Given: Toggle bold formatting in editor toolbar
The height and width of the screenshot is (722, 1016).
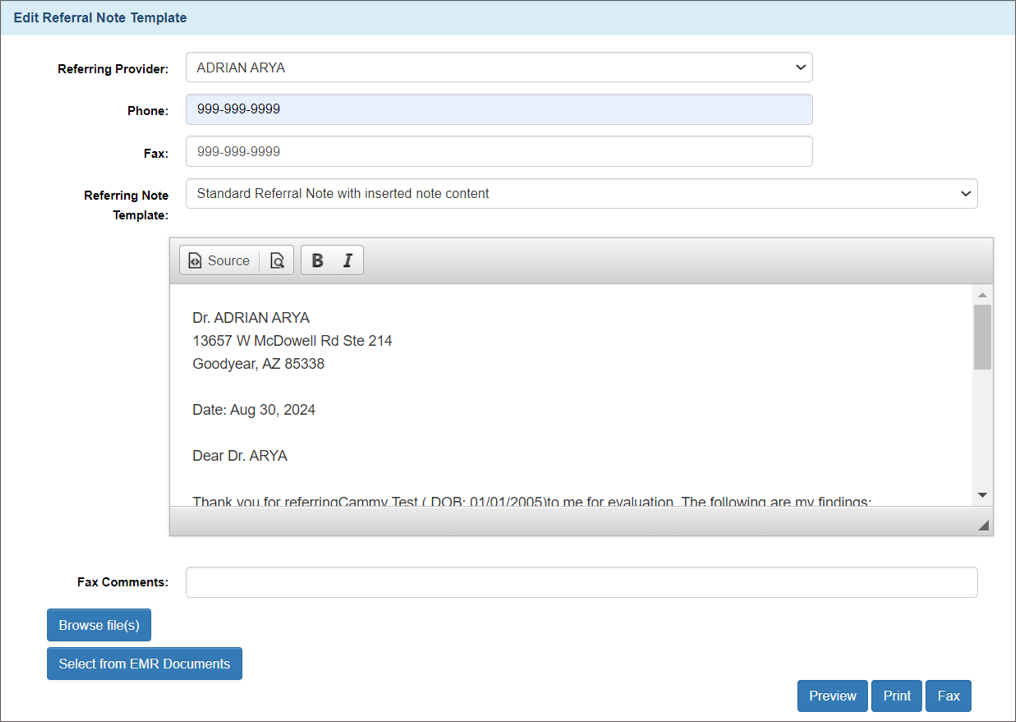Looking at the screenshot, I should coord(317,261).
